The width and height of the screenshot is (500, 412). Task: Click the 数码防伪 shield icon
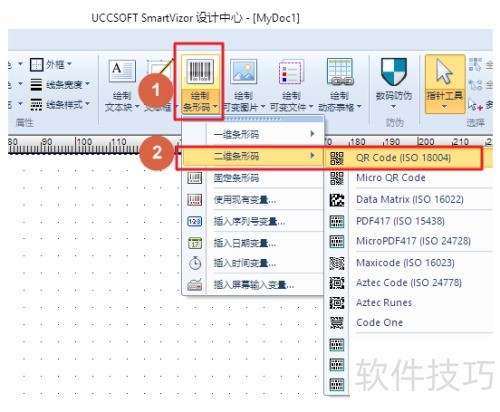pos(394,72)
